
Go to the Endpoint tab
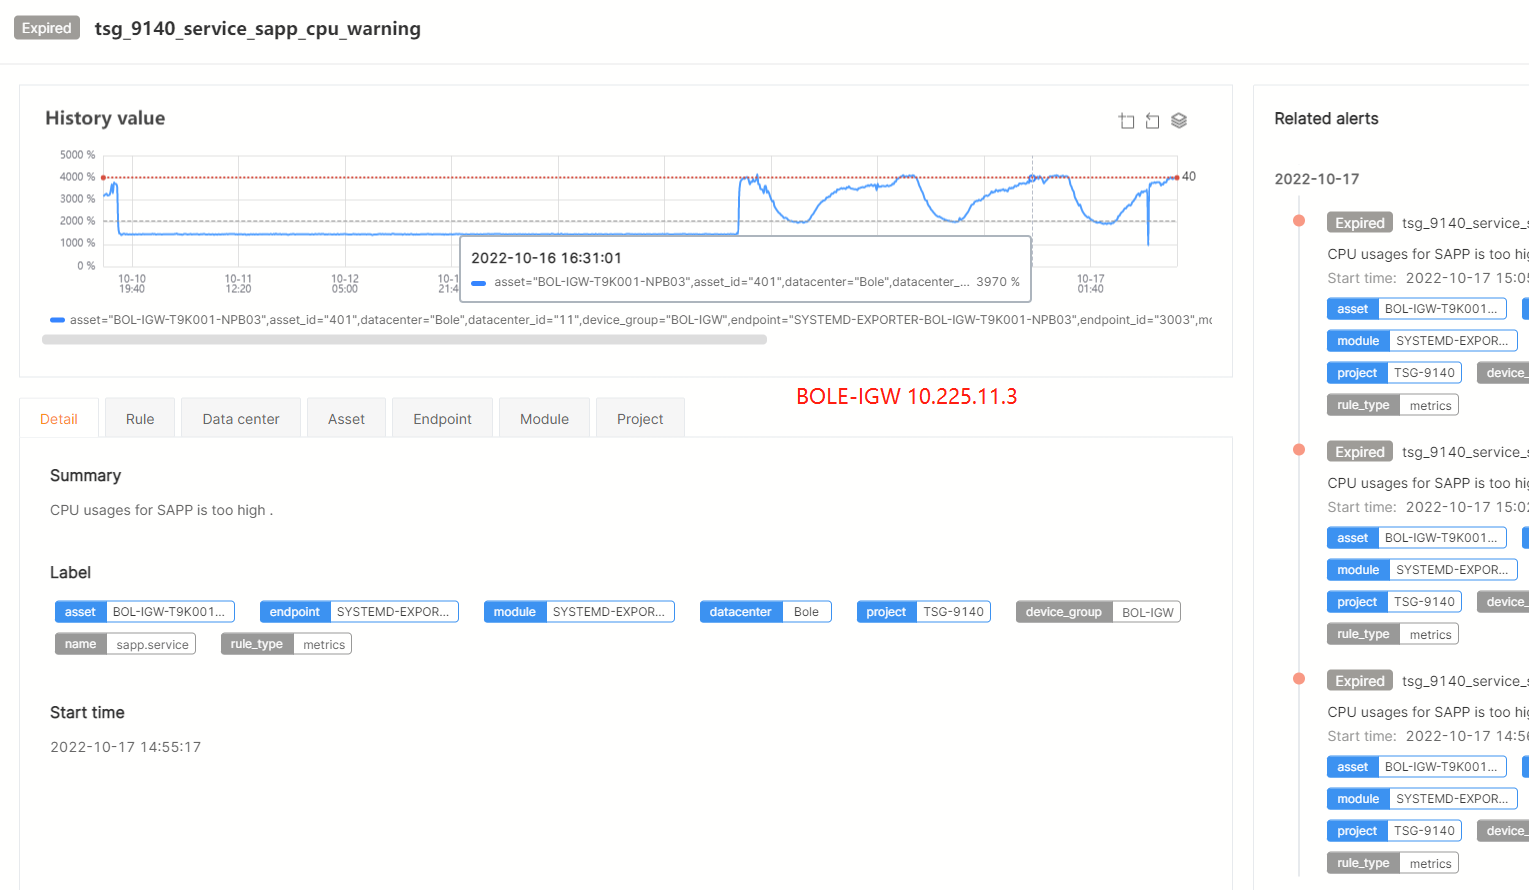(x=442, y=419)
